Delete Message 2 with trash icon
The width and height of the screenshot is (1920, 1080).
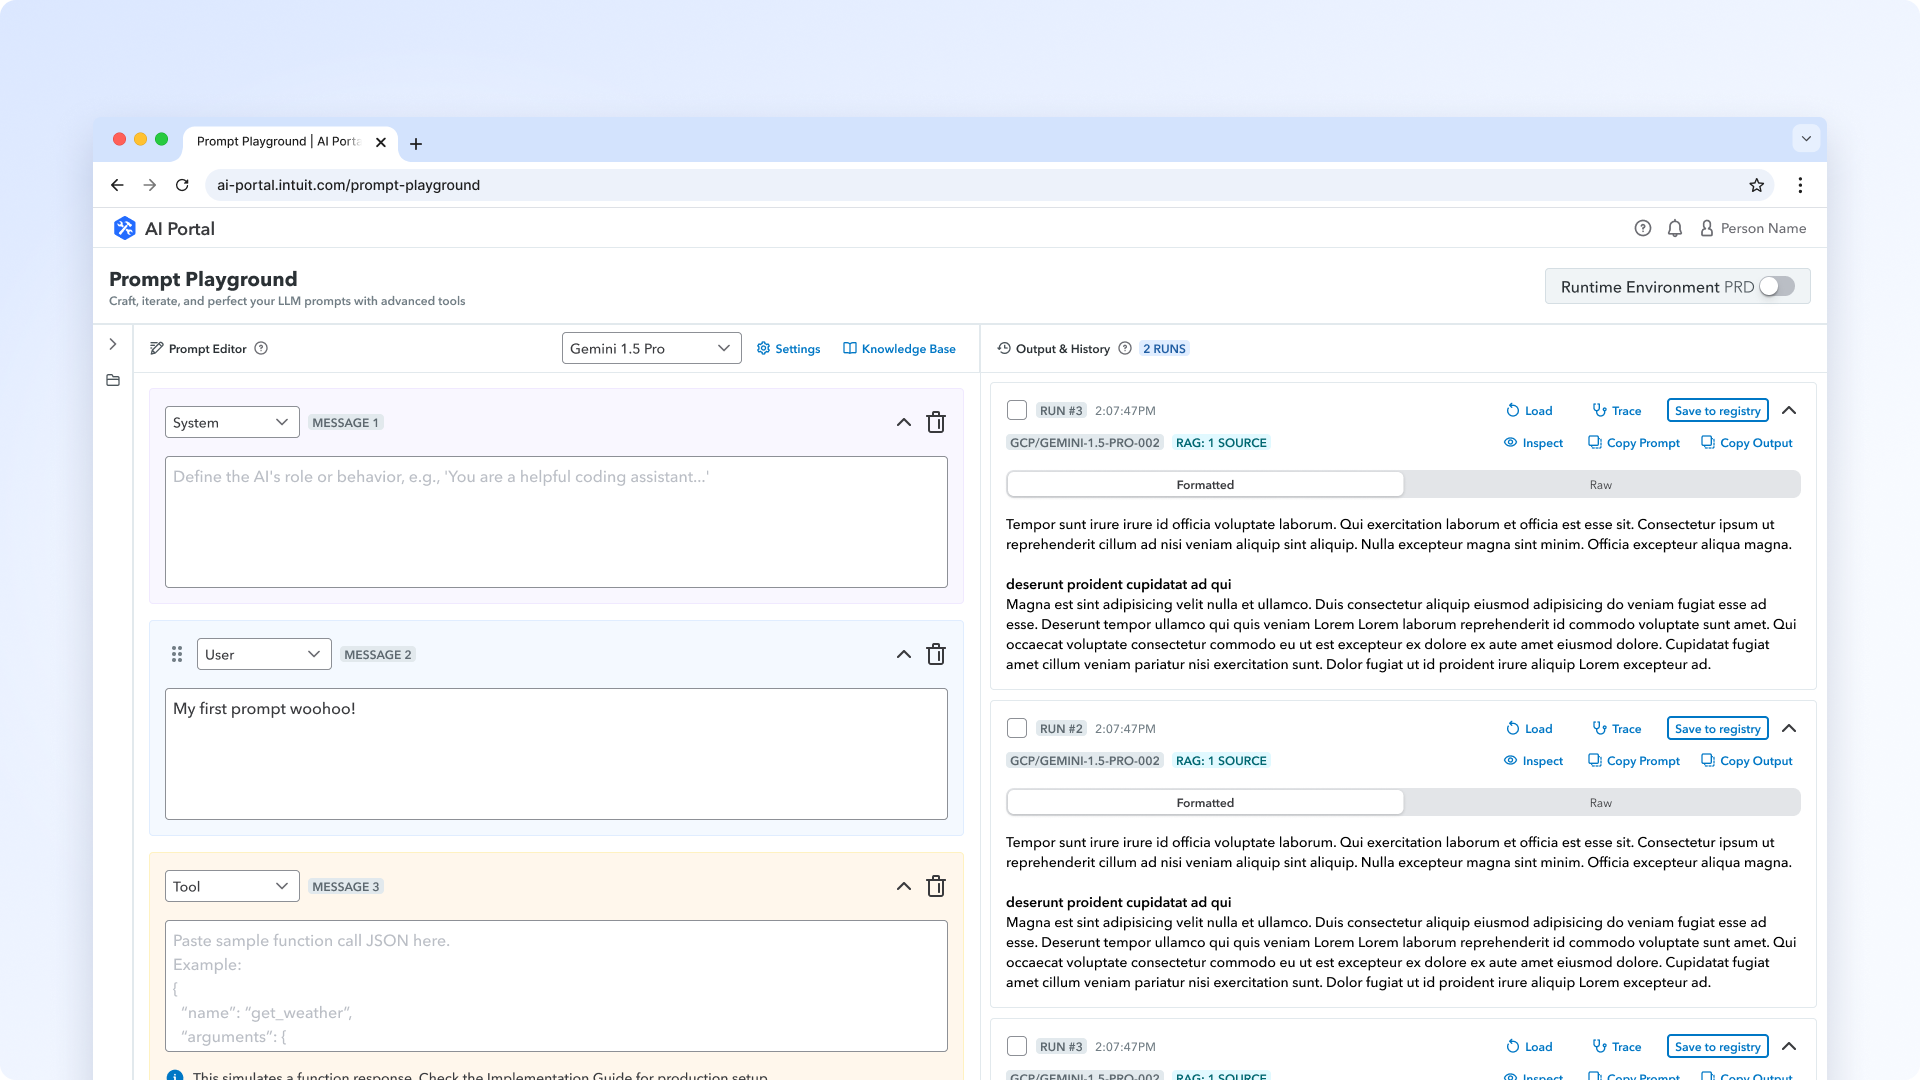tap(936, 654)
